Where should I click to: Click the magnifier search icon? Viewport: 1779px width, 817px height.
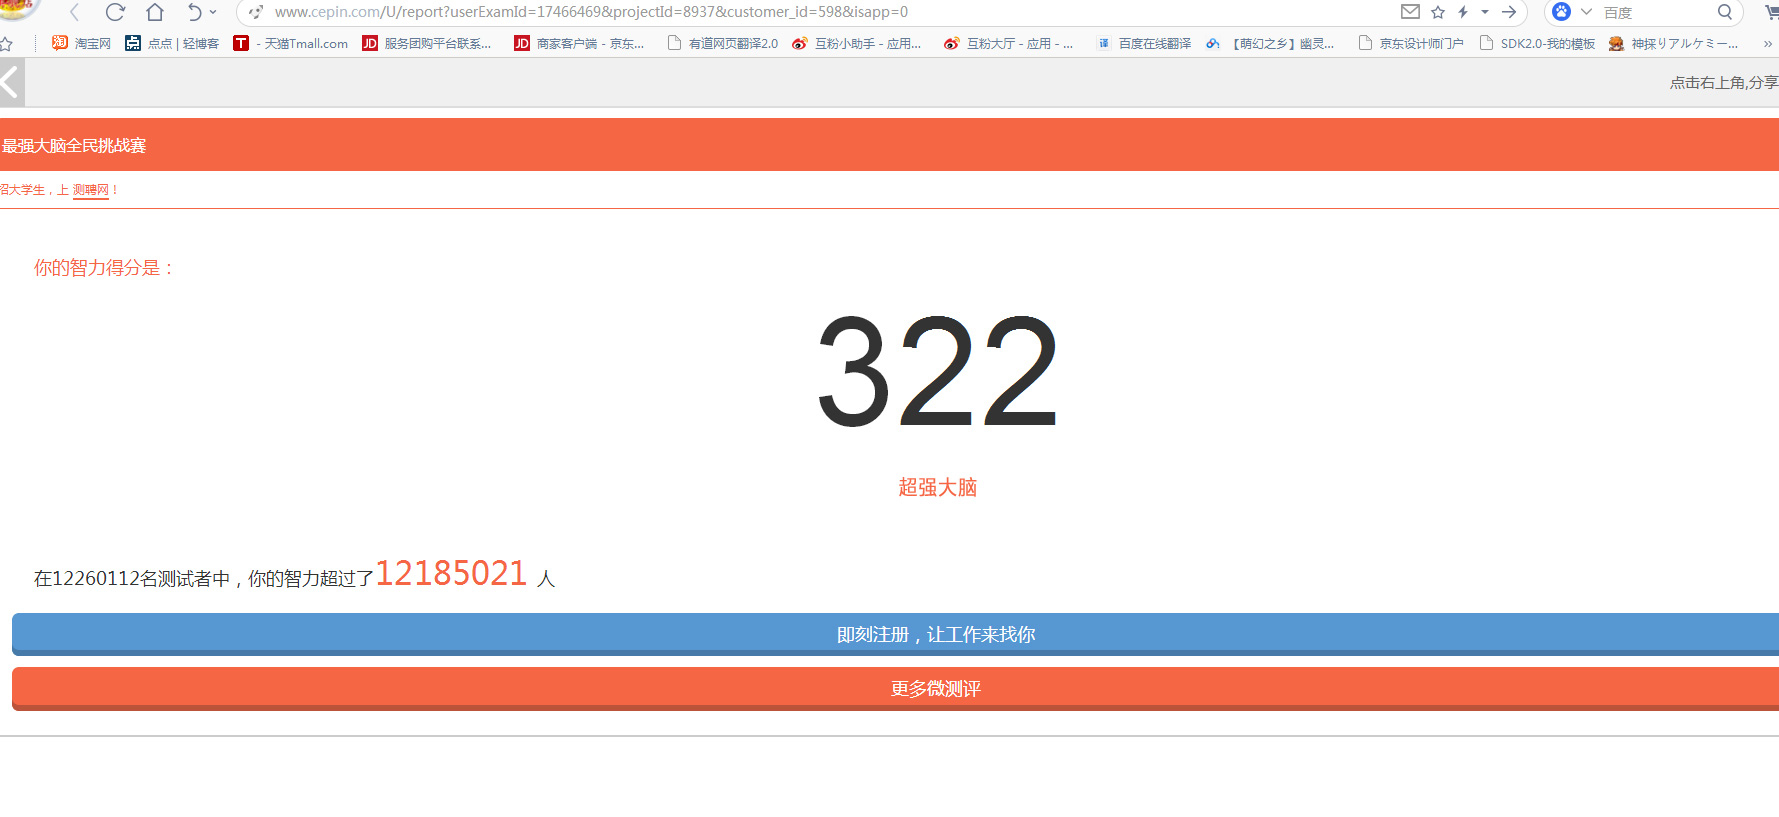1725,12
